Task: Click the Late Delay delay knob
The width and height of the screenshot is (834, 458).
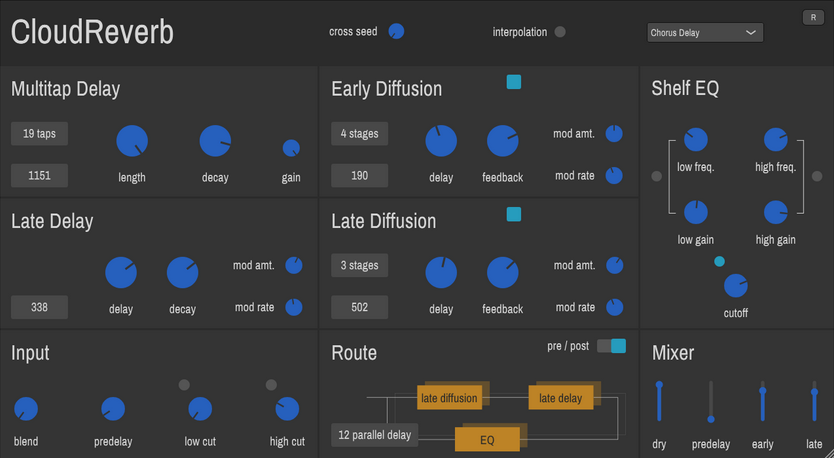Action: 121,273
